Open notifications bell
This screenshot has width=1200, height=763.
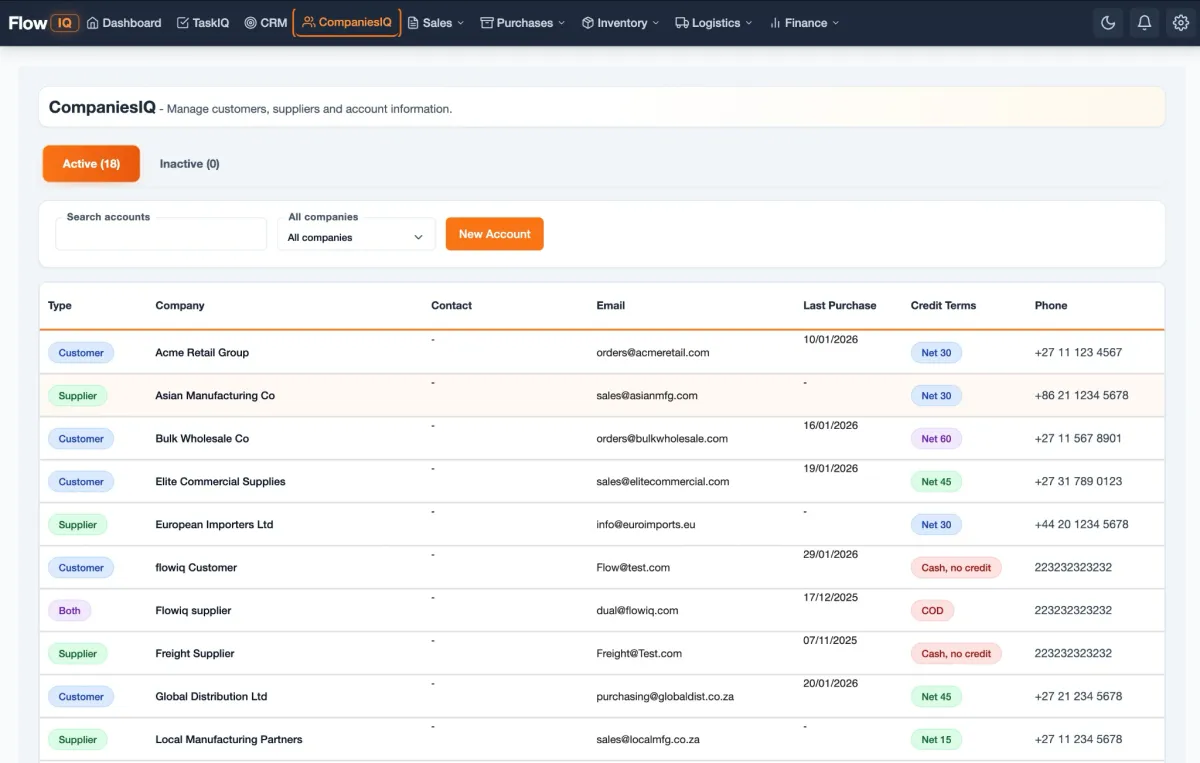coord(1144,23)
